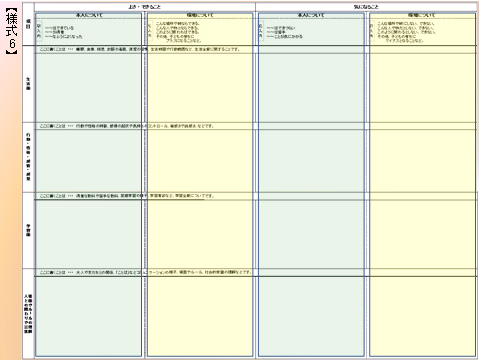The image size is (483, 363).
Task: Click the 行動・性格・感情・感覚 row label
Action: click(x=28, y=157)
